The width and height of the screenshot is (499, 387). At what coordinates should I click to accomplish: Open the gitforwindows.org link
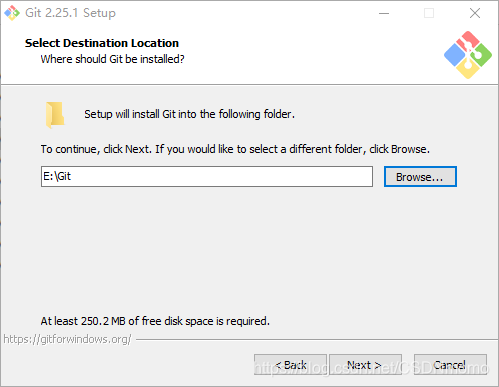[x=67, y=339]
